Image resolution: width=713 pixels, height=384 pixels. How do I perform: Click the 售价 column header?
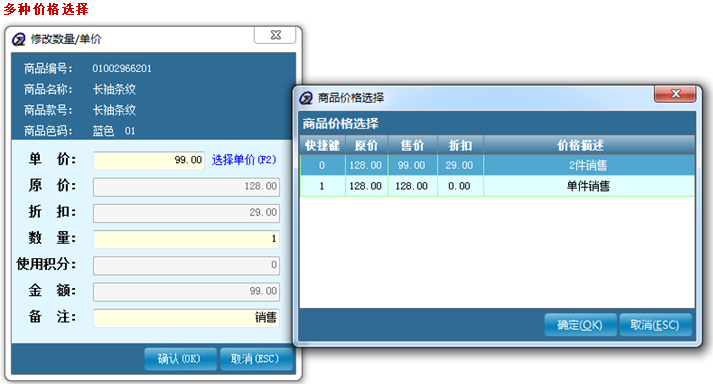(412, 145)
